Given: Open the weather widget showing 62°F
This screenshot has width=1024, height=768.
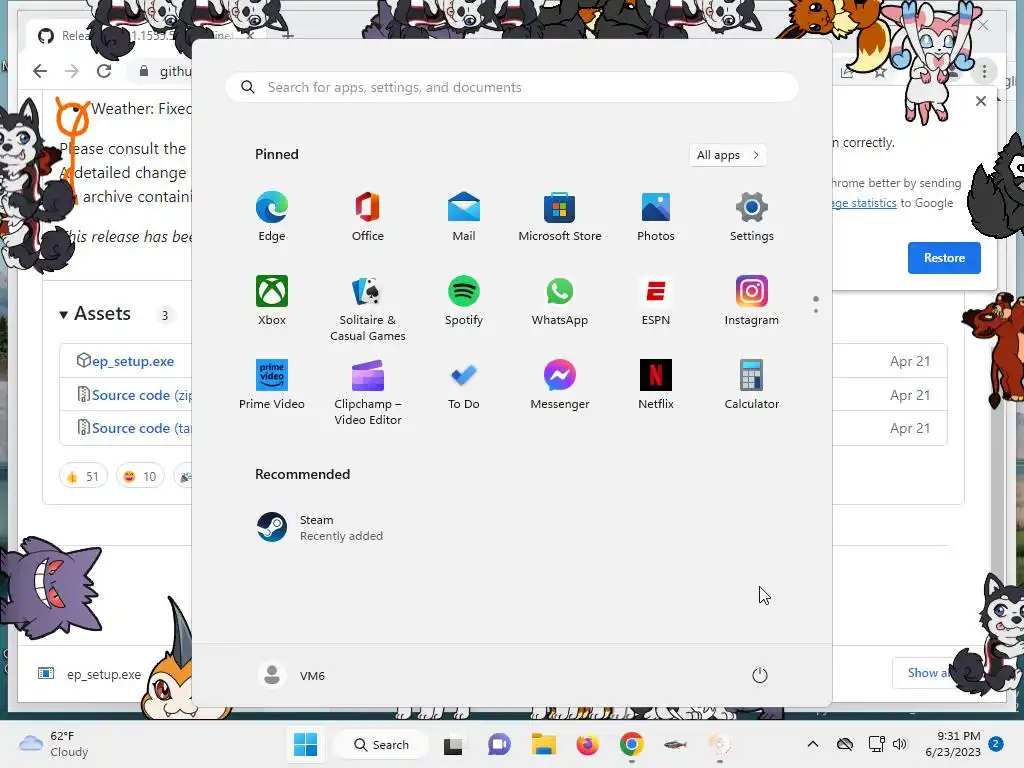Looking at the screenshot, I should pyautogui.click(x=54, y=744).
